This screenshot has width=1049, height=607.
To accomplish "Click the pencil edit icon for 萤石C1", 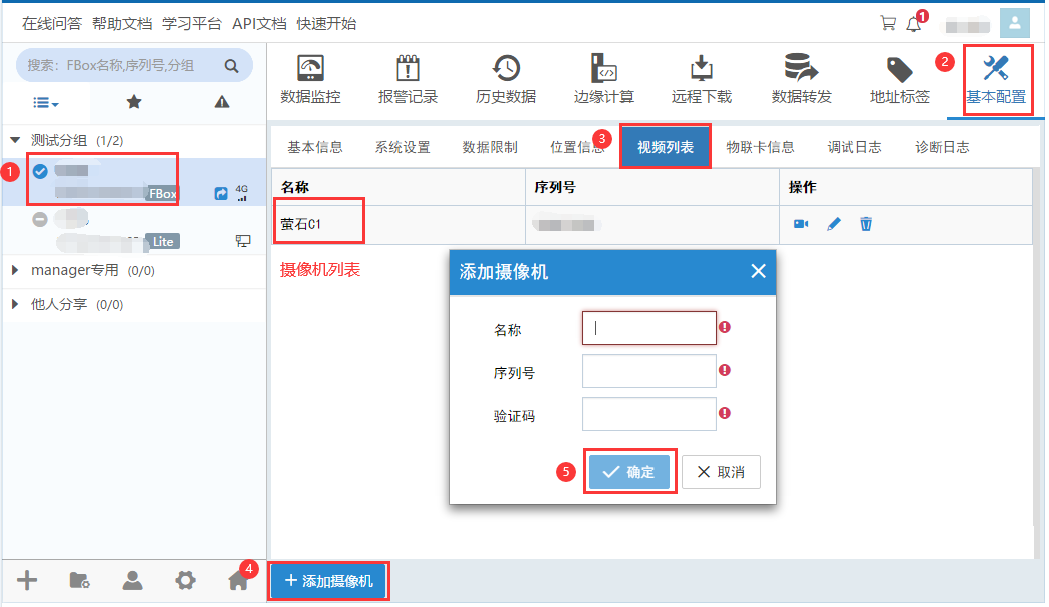I will (833, 224).
